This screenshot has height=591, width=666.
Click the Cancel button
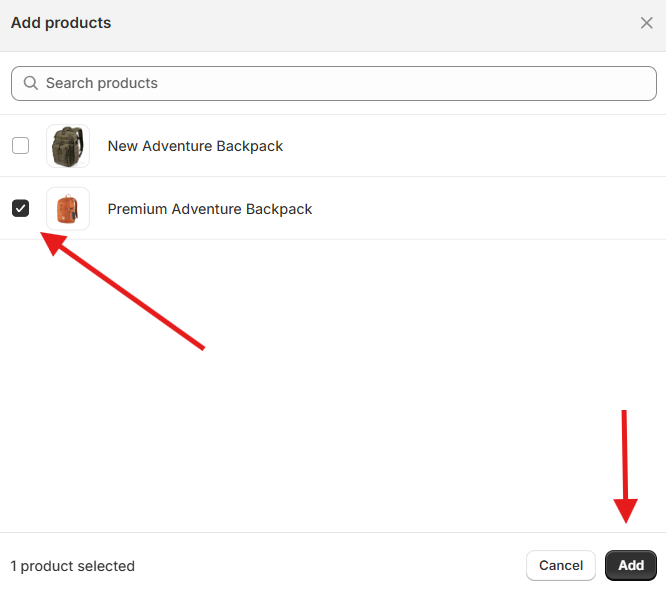click(x=561, y=566)
